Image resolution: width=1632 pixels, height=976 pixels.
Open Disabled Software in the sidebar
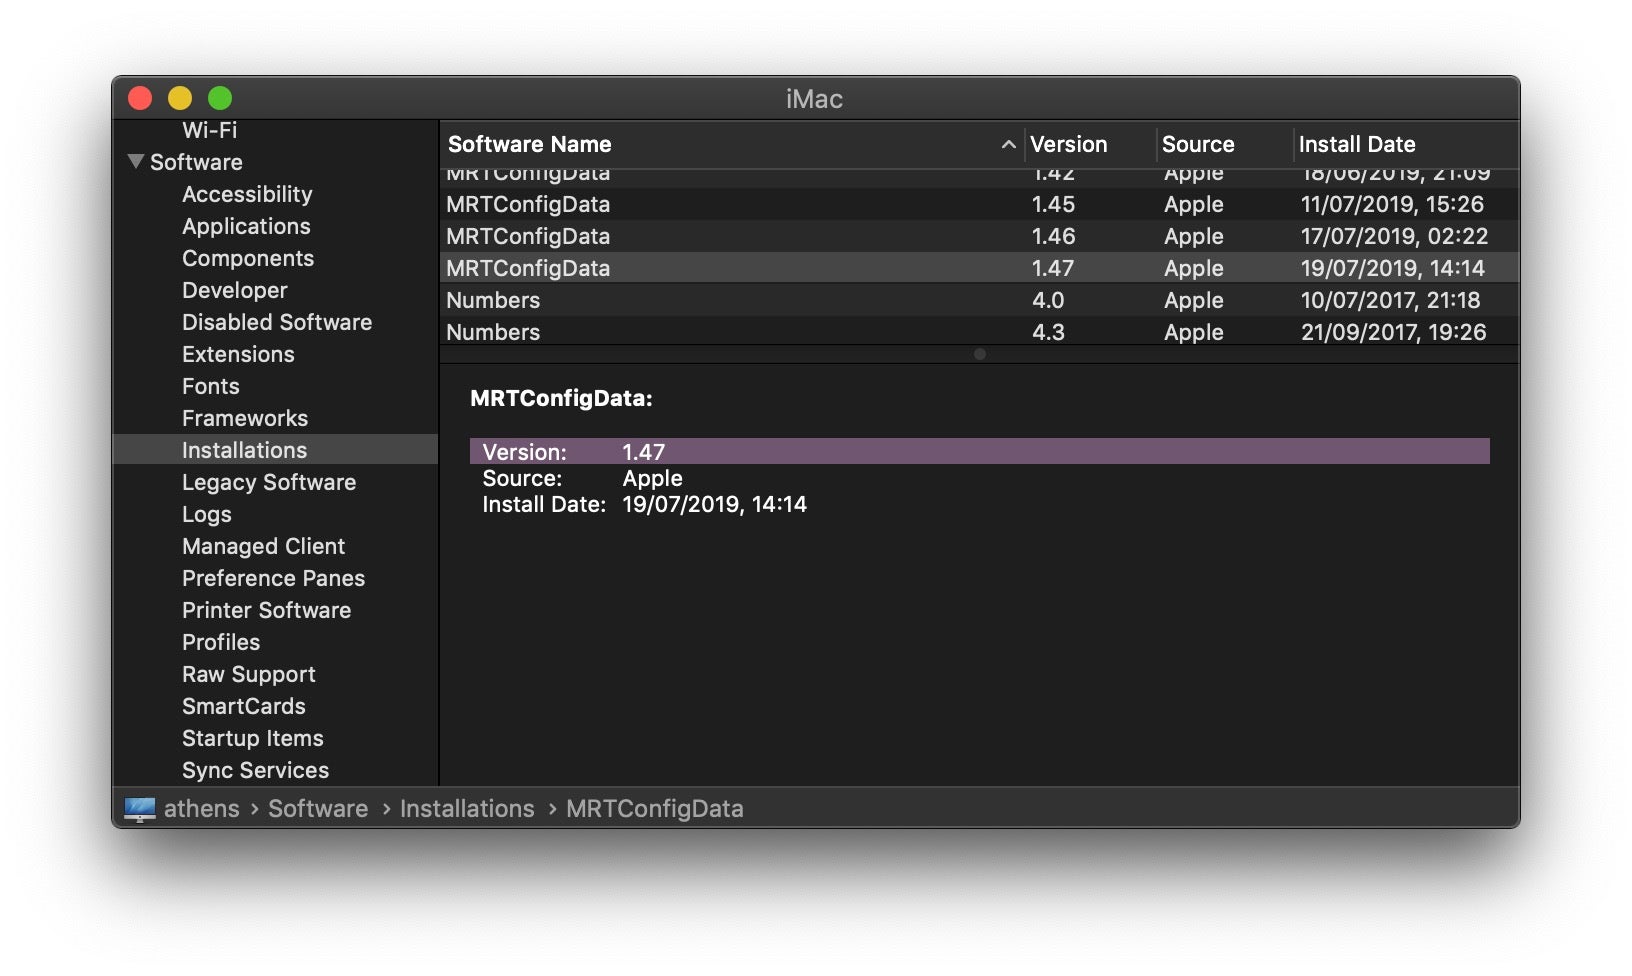277,322
